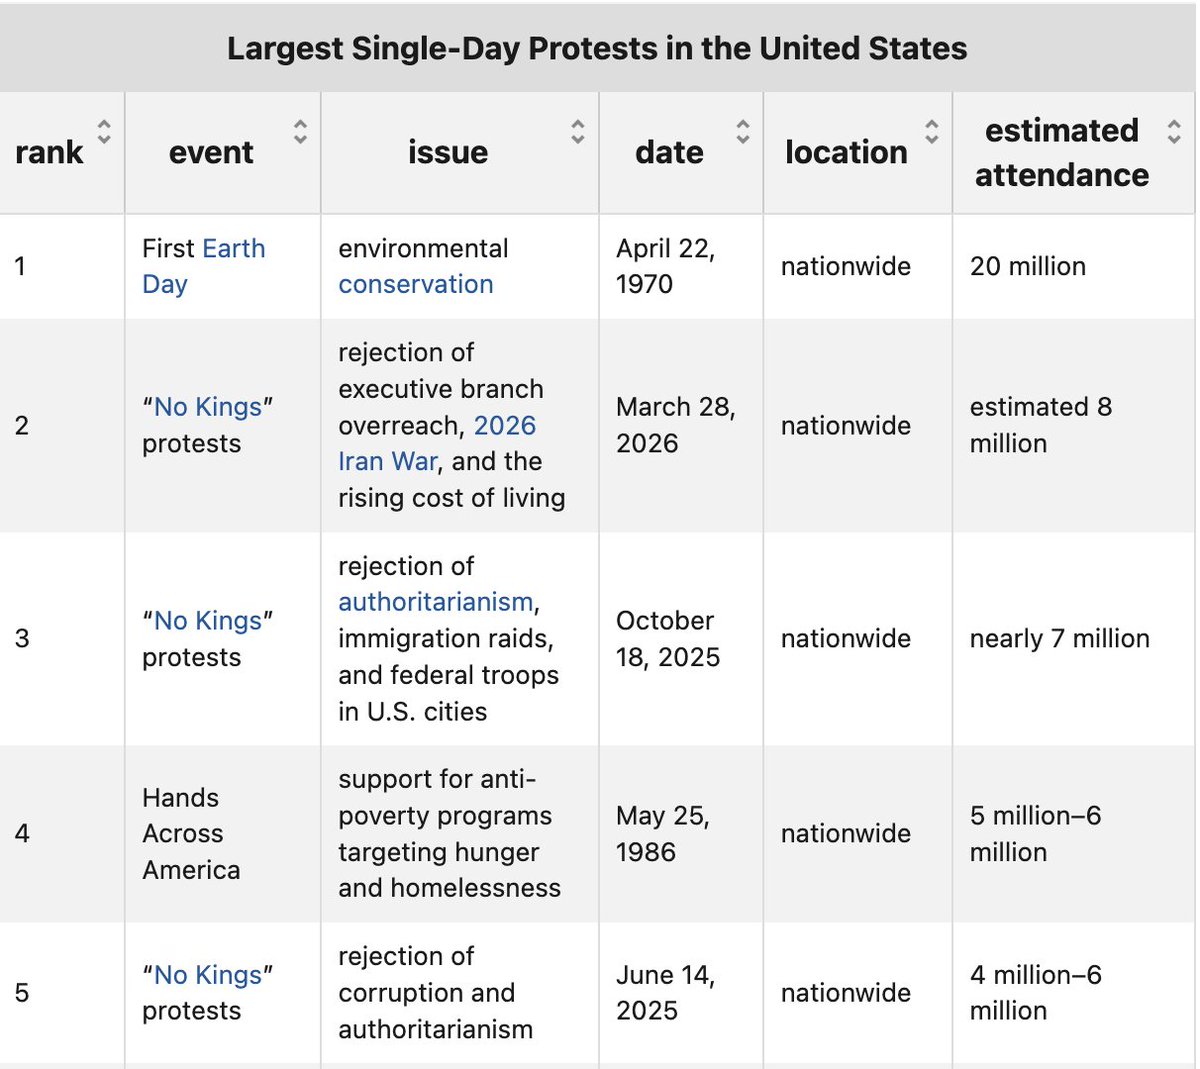Click the table title caption
Image resolution: width=1200 pixels, height=1069 pixels.
click(x=597, y=48)
